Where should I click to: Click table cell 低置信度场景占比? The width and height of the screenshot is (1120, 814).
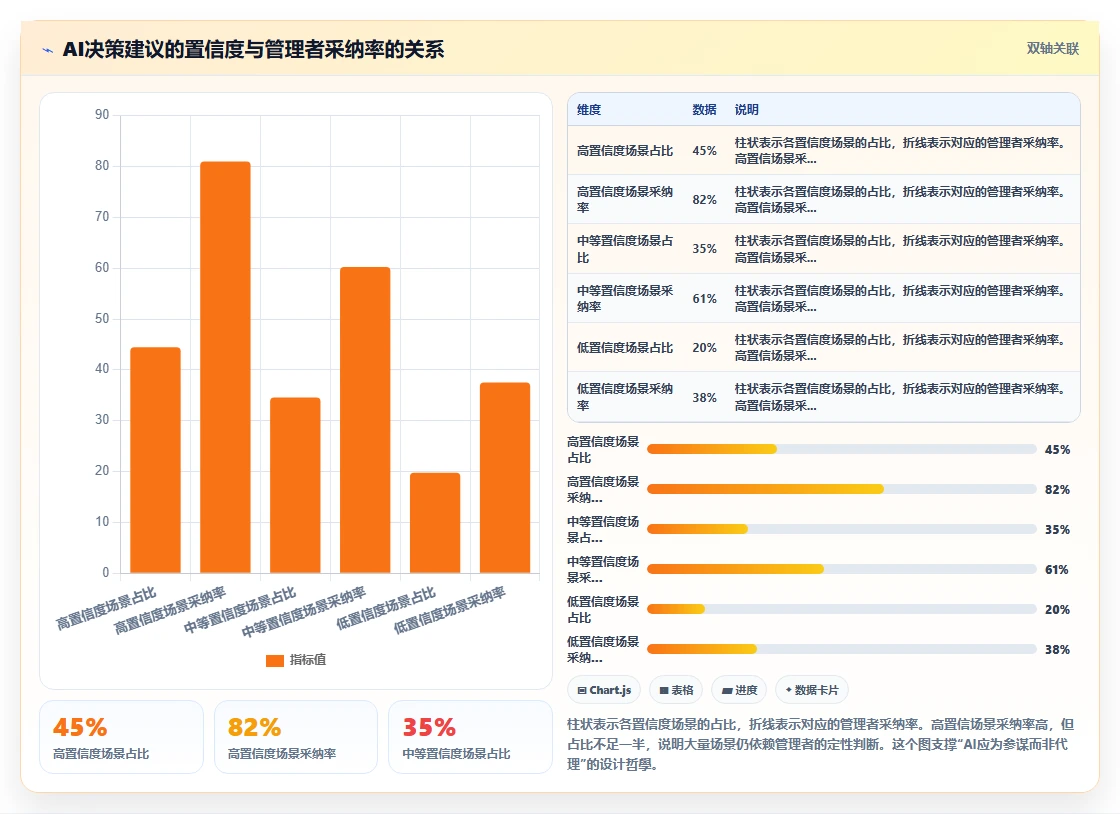pyautogui.click(x=625, y=348)
